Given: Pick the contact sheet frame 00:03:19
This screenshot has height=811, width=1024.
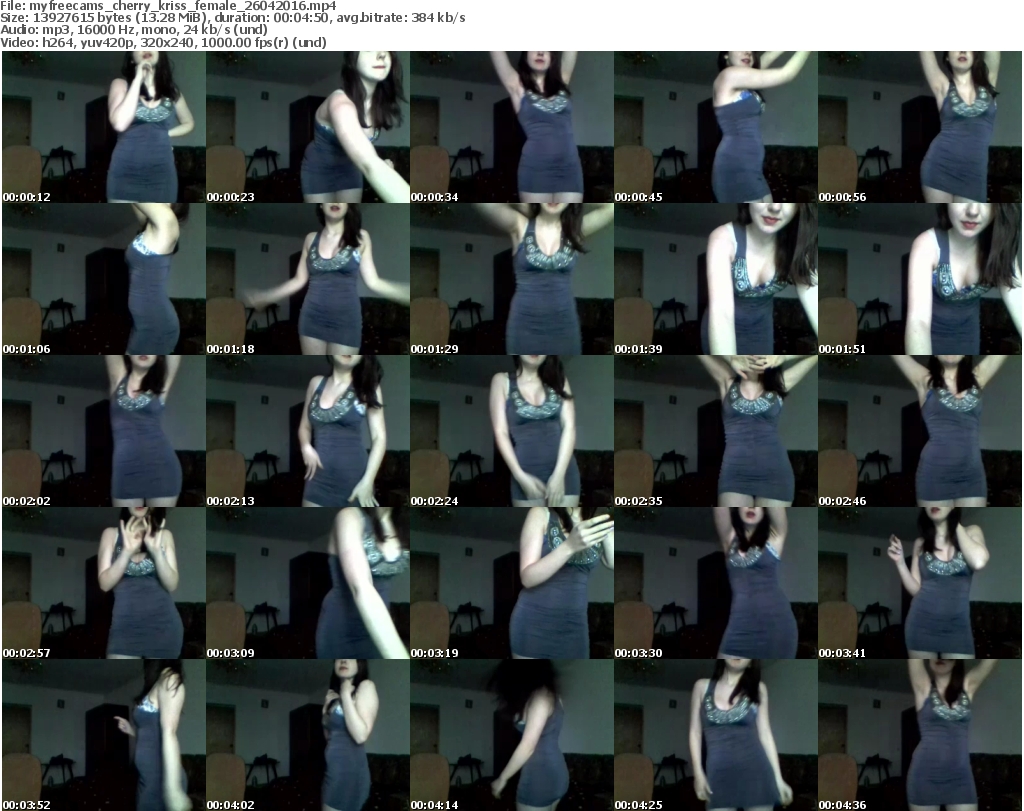Looking at the screenshot, I should (512, 583).
